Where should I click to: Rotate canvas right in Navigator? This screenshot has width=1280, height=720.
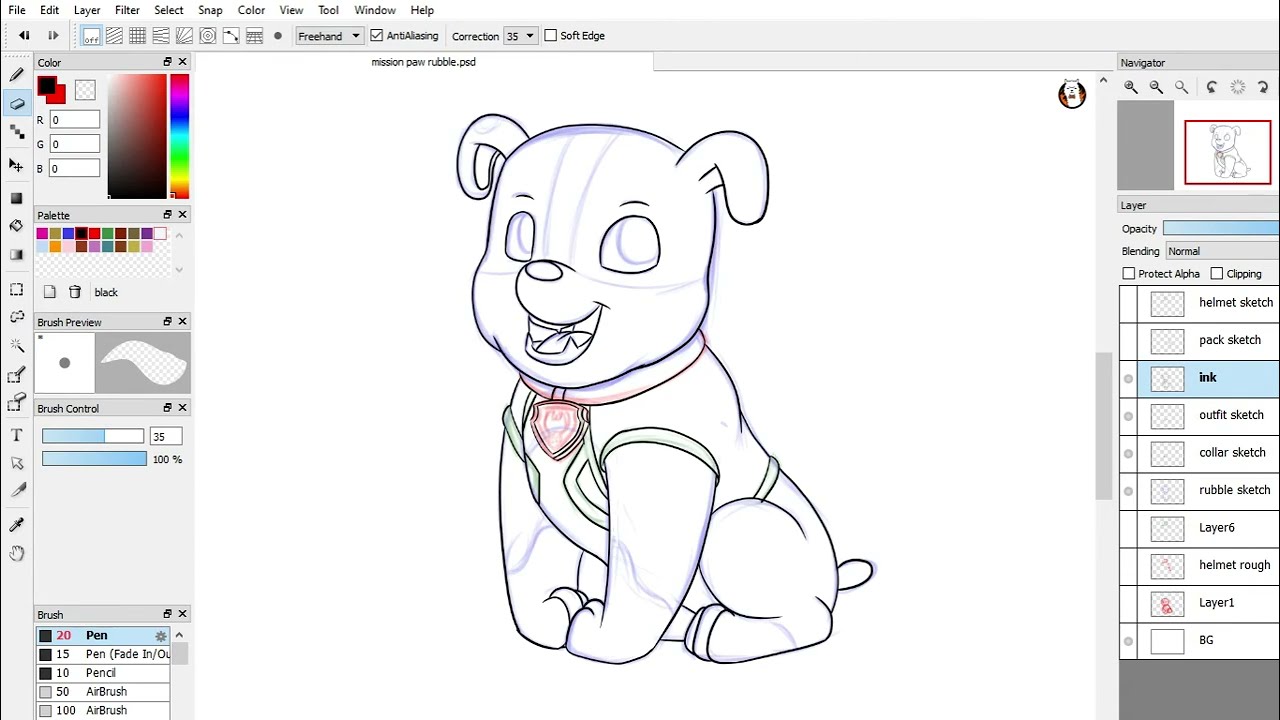tap(1263, 88)
